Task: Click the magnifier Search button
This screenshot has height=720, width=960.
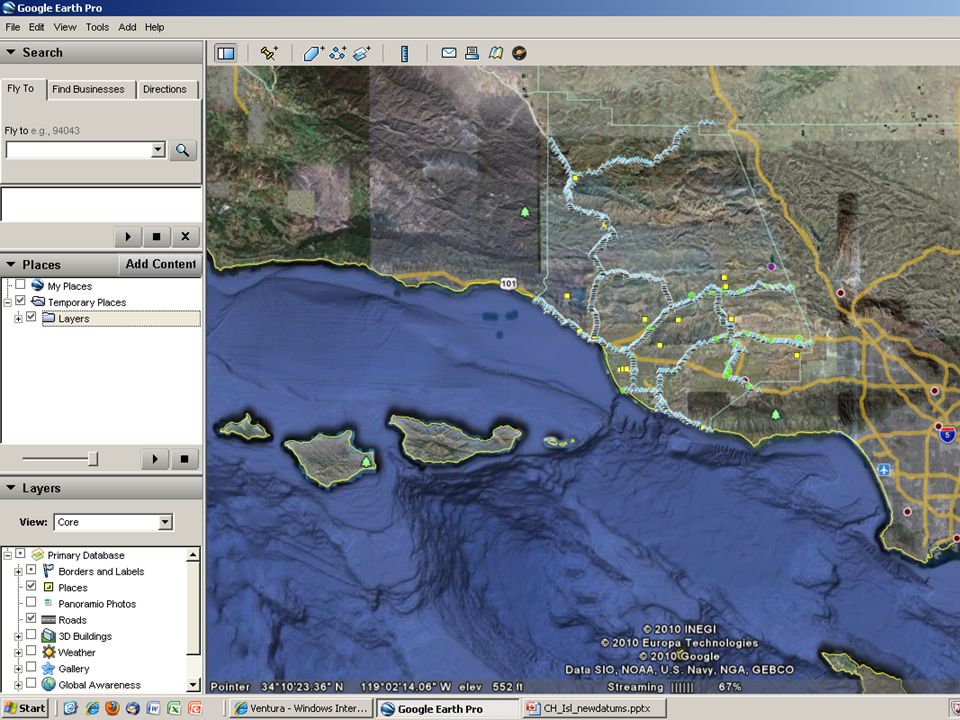Action: (x=182, y=150)
